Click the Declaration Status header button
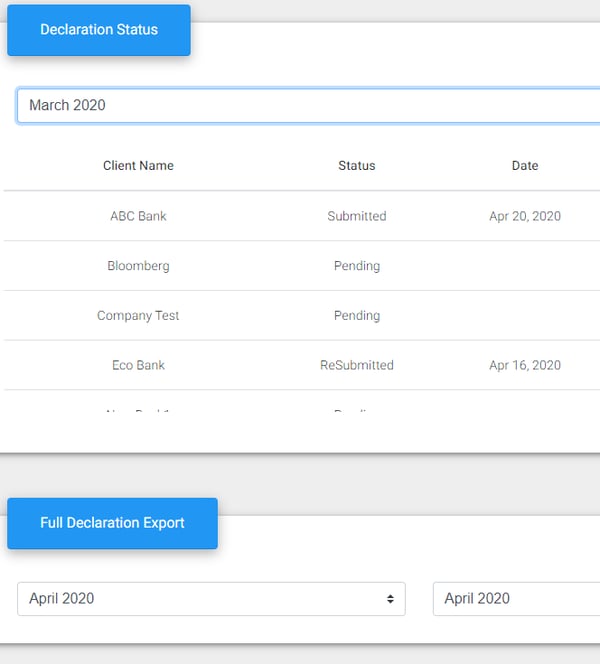The height and width of the screenshot is (664, 600). pyautogui.click(x=99, y=30)
